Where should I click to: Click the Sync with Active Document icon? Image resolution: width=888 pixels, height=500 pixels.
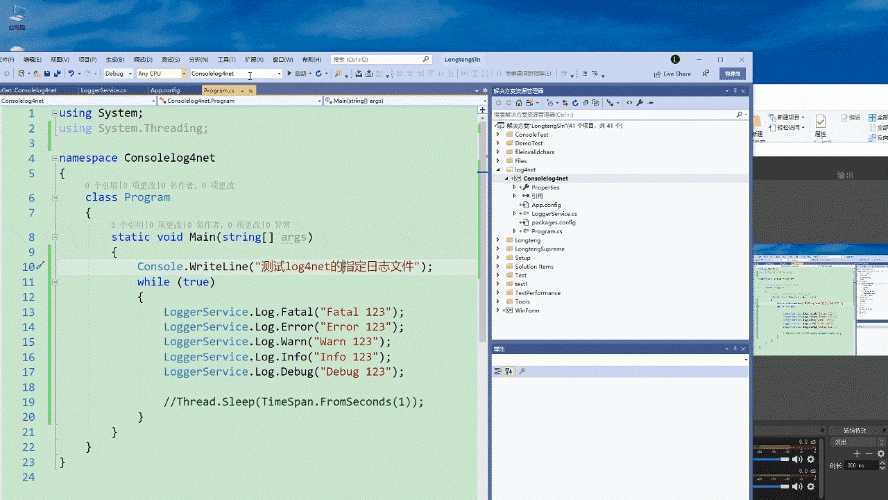565,103
